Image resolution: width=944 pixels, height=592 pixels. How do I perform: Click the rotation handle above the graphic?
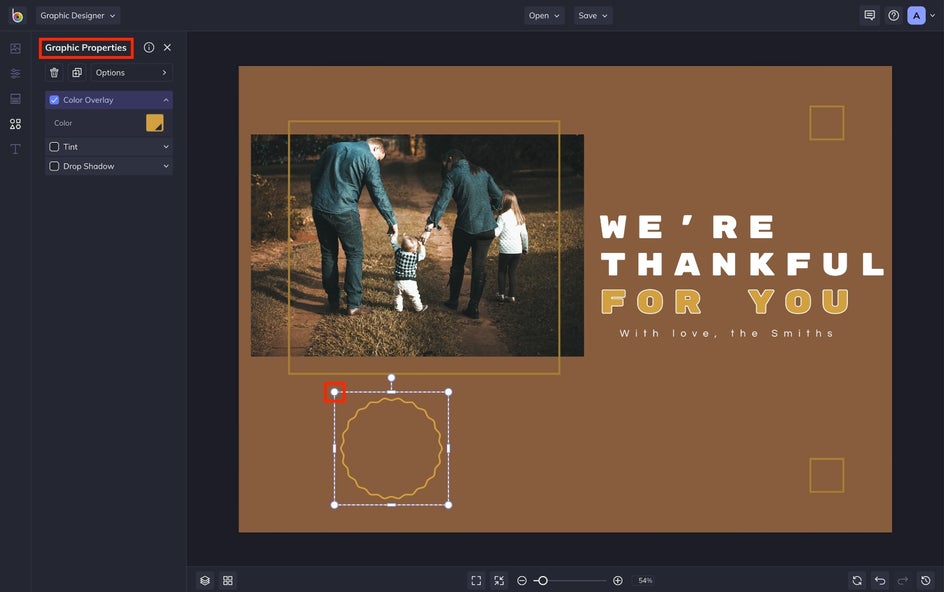coord(391,378)
